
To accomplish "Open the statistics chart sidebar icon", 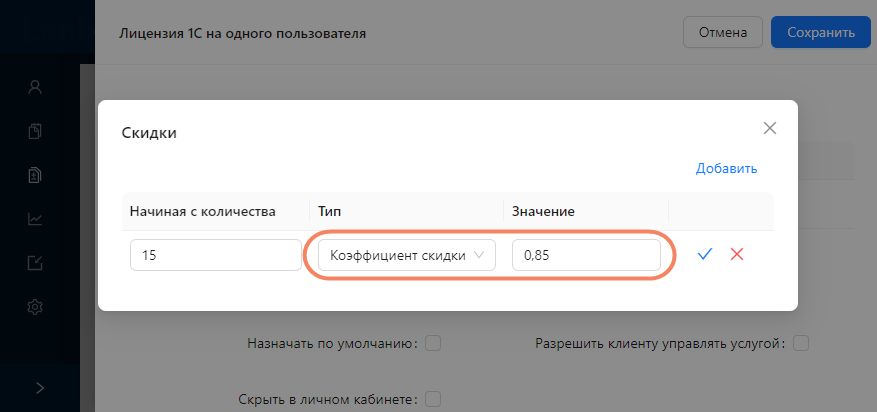I will point(35,219).
